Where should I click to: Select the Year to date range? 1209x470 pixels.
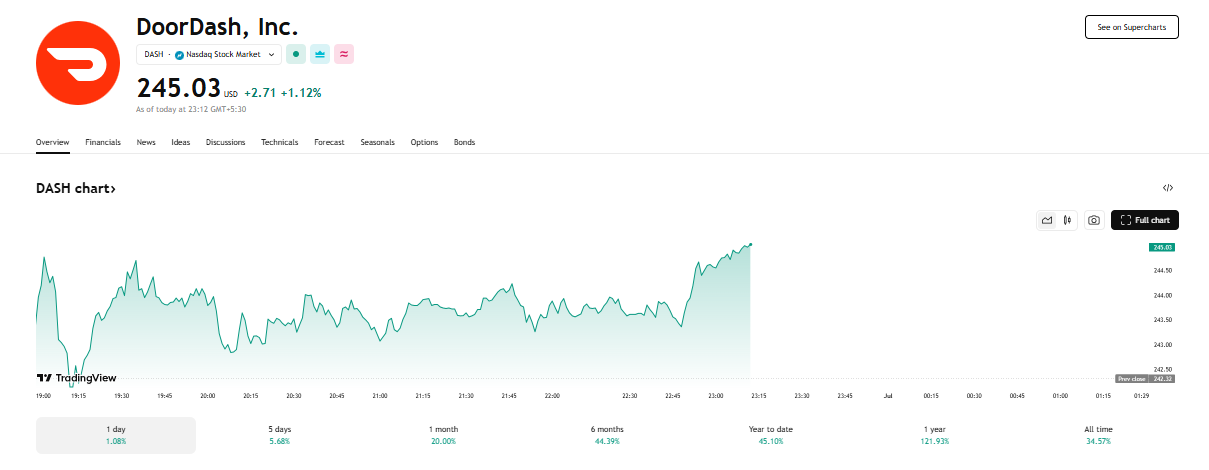point(771,435)
